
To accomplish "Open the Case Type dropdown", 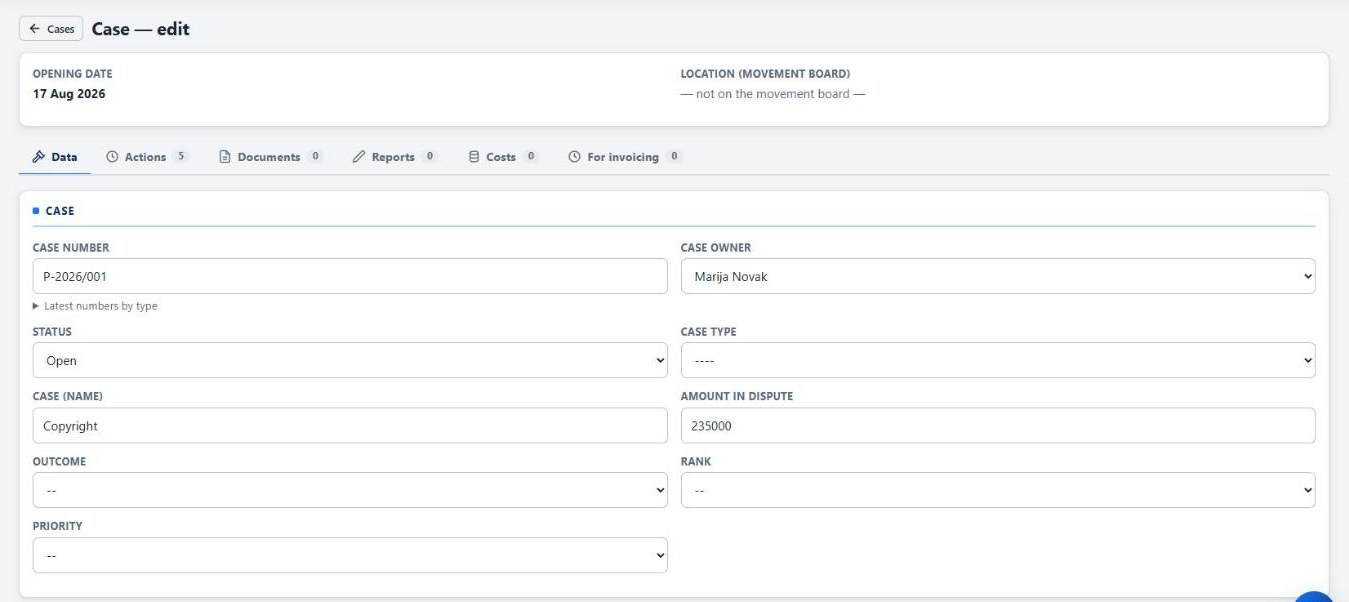I will [x=998, y=360].
